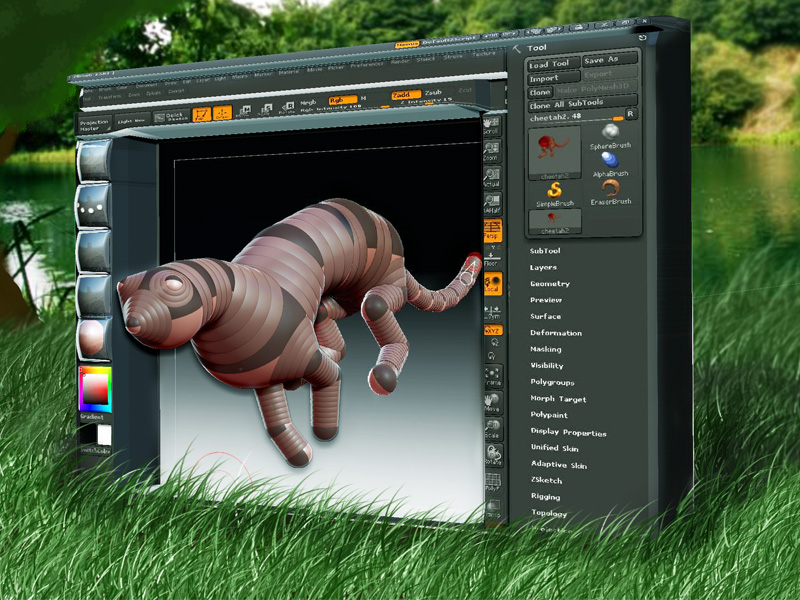The image size is (800, 600).
Task: Click the R restore button
Action: [x=631, y=114]
